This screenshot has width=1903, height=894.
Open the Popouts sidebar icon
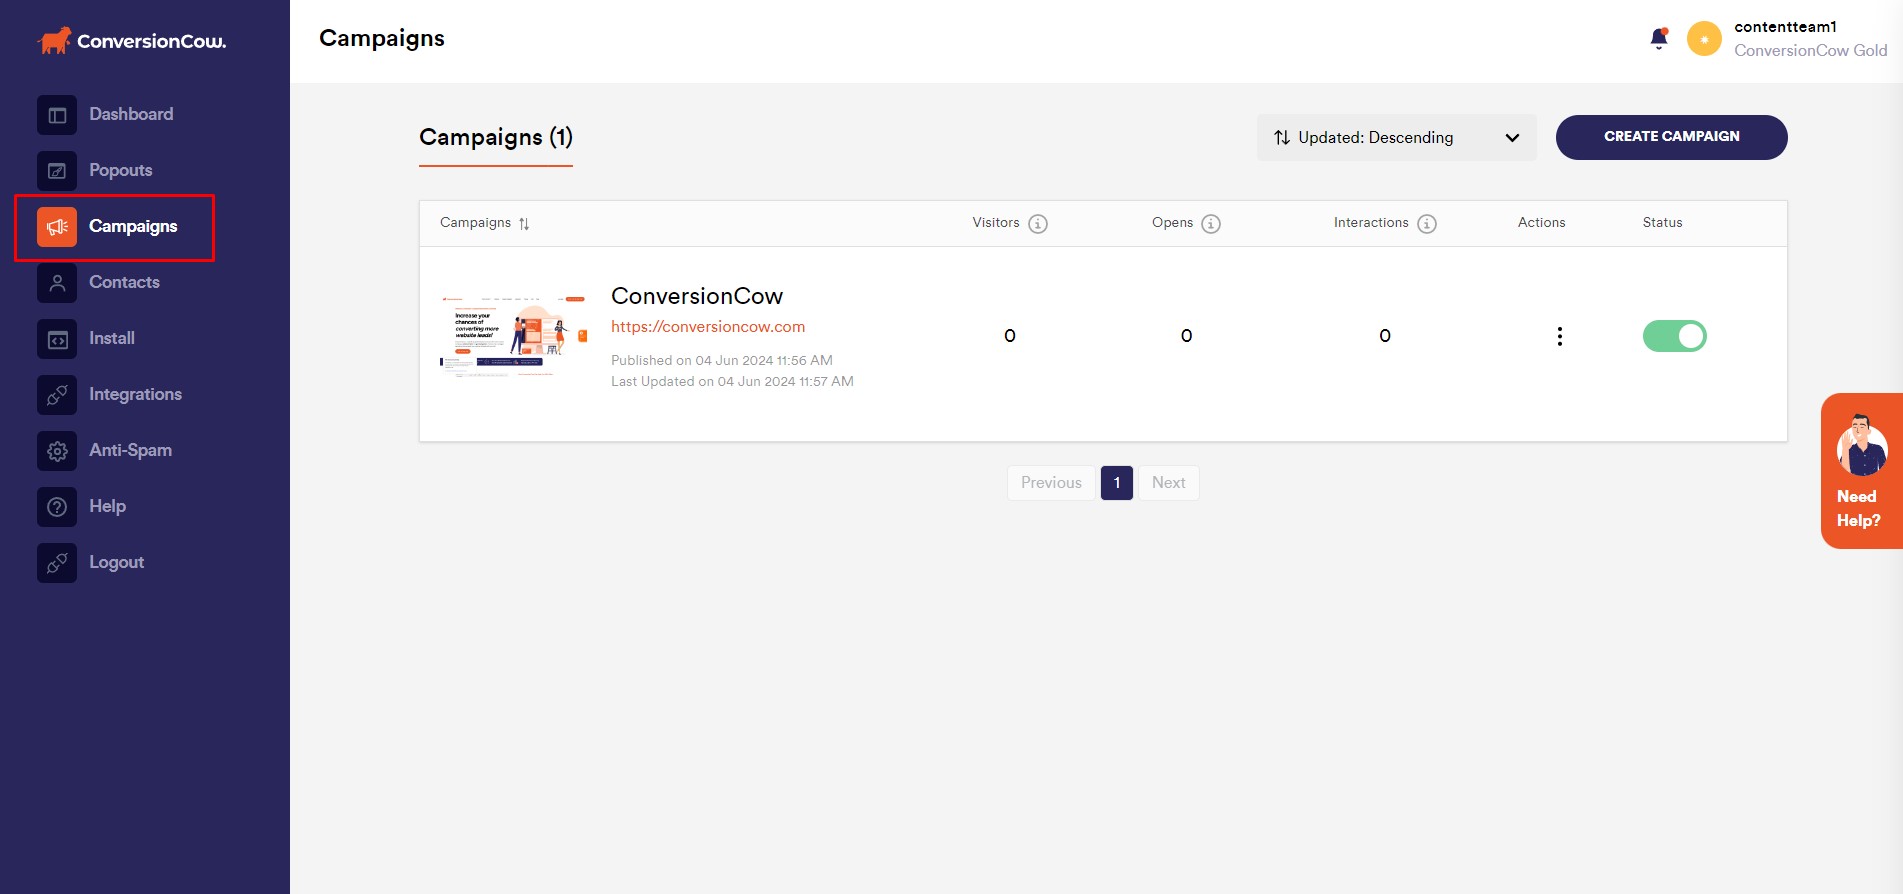coord(57,171)
